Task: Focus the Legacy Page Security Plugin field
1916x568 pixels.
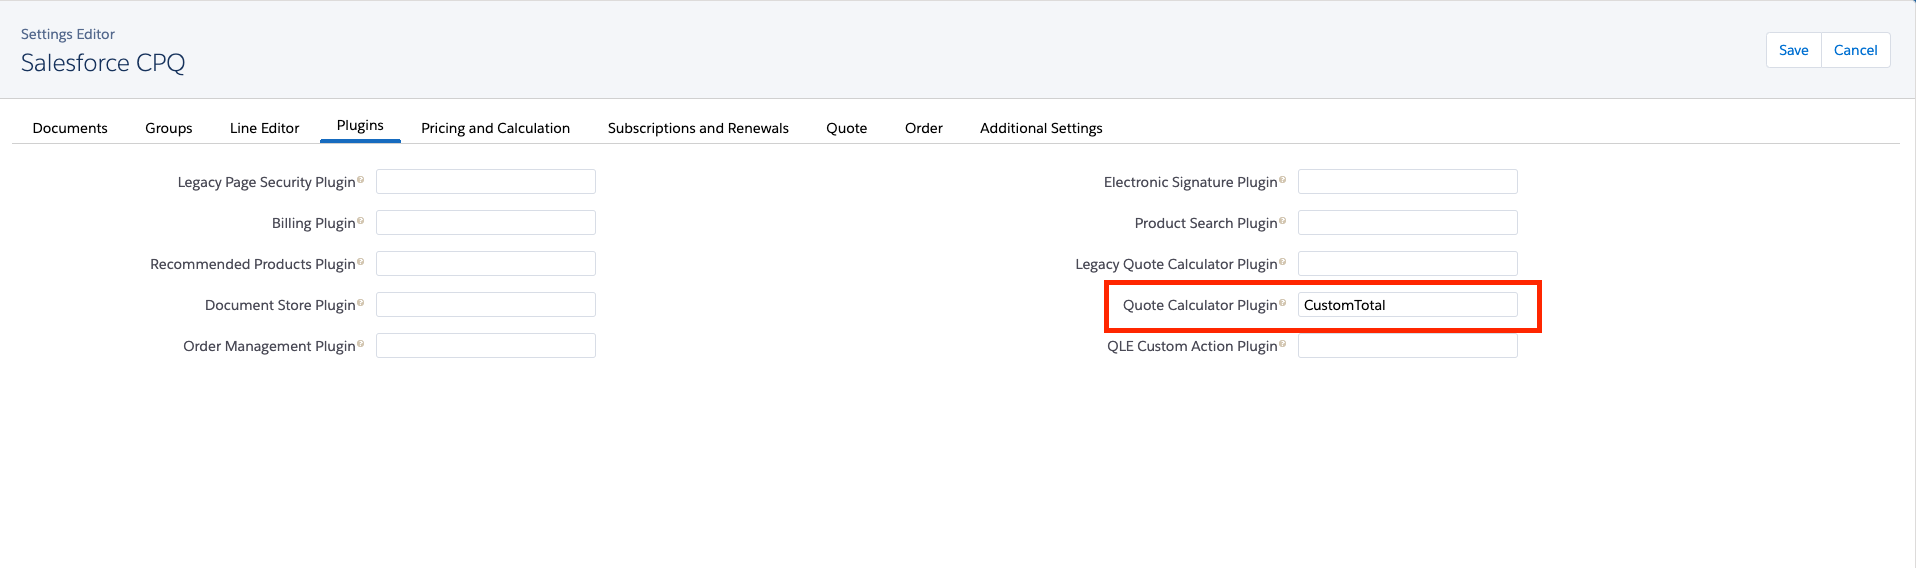Action: click(x=486, y=182)
